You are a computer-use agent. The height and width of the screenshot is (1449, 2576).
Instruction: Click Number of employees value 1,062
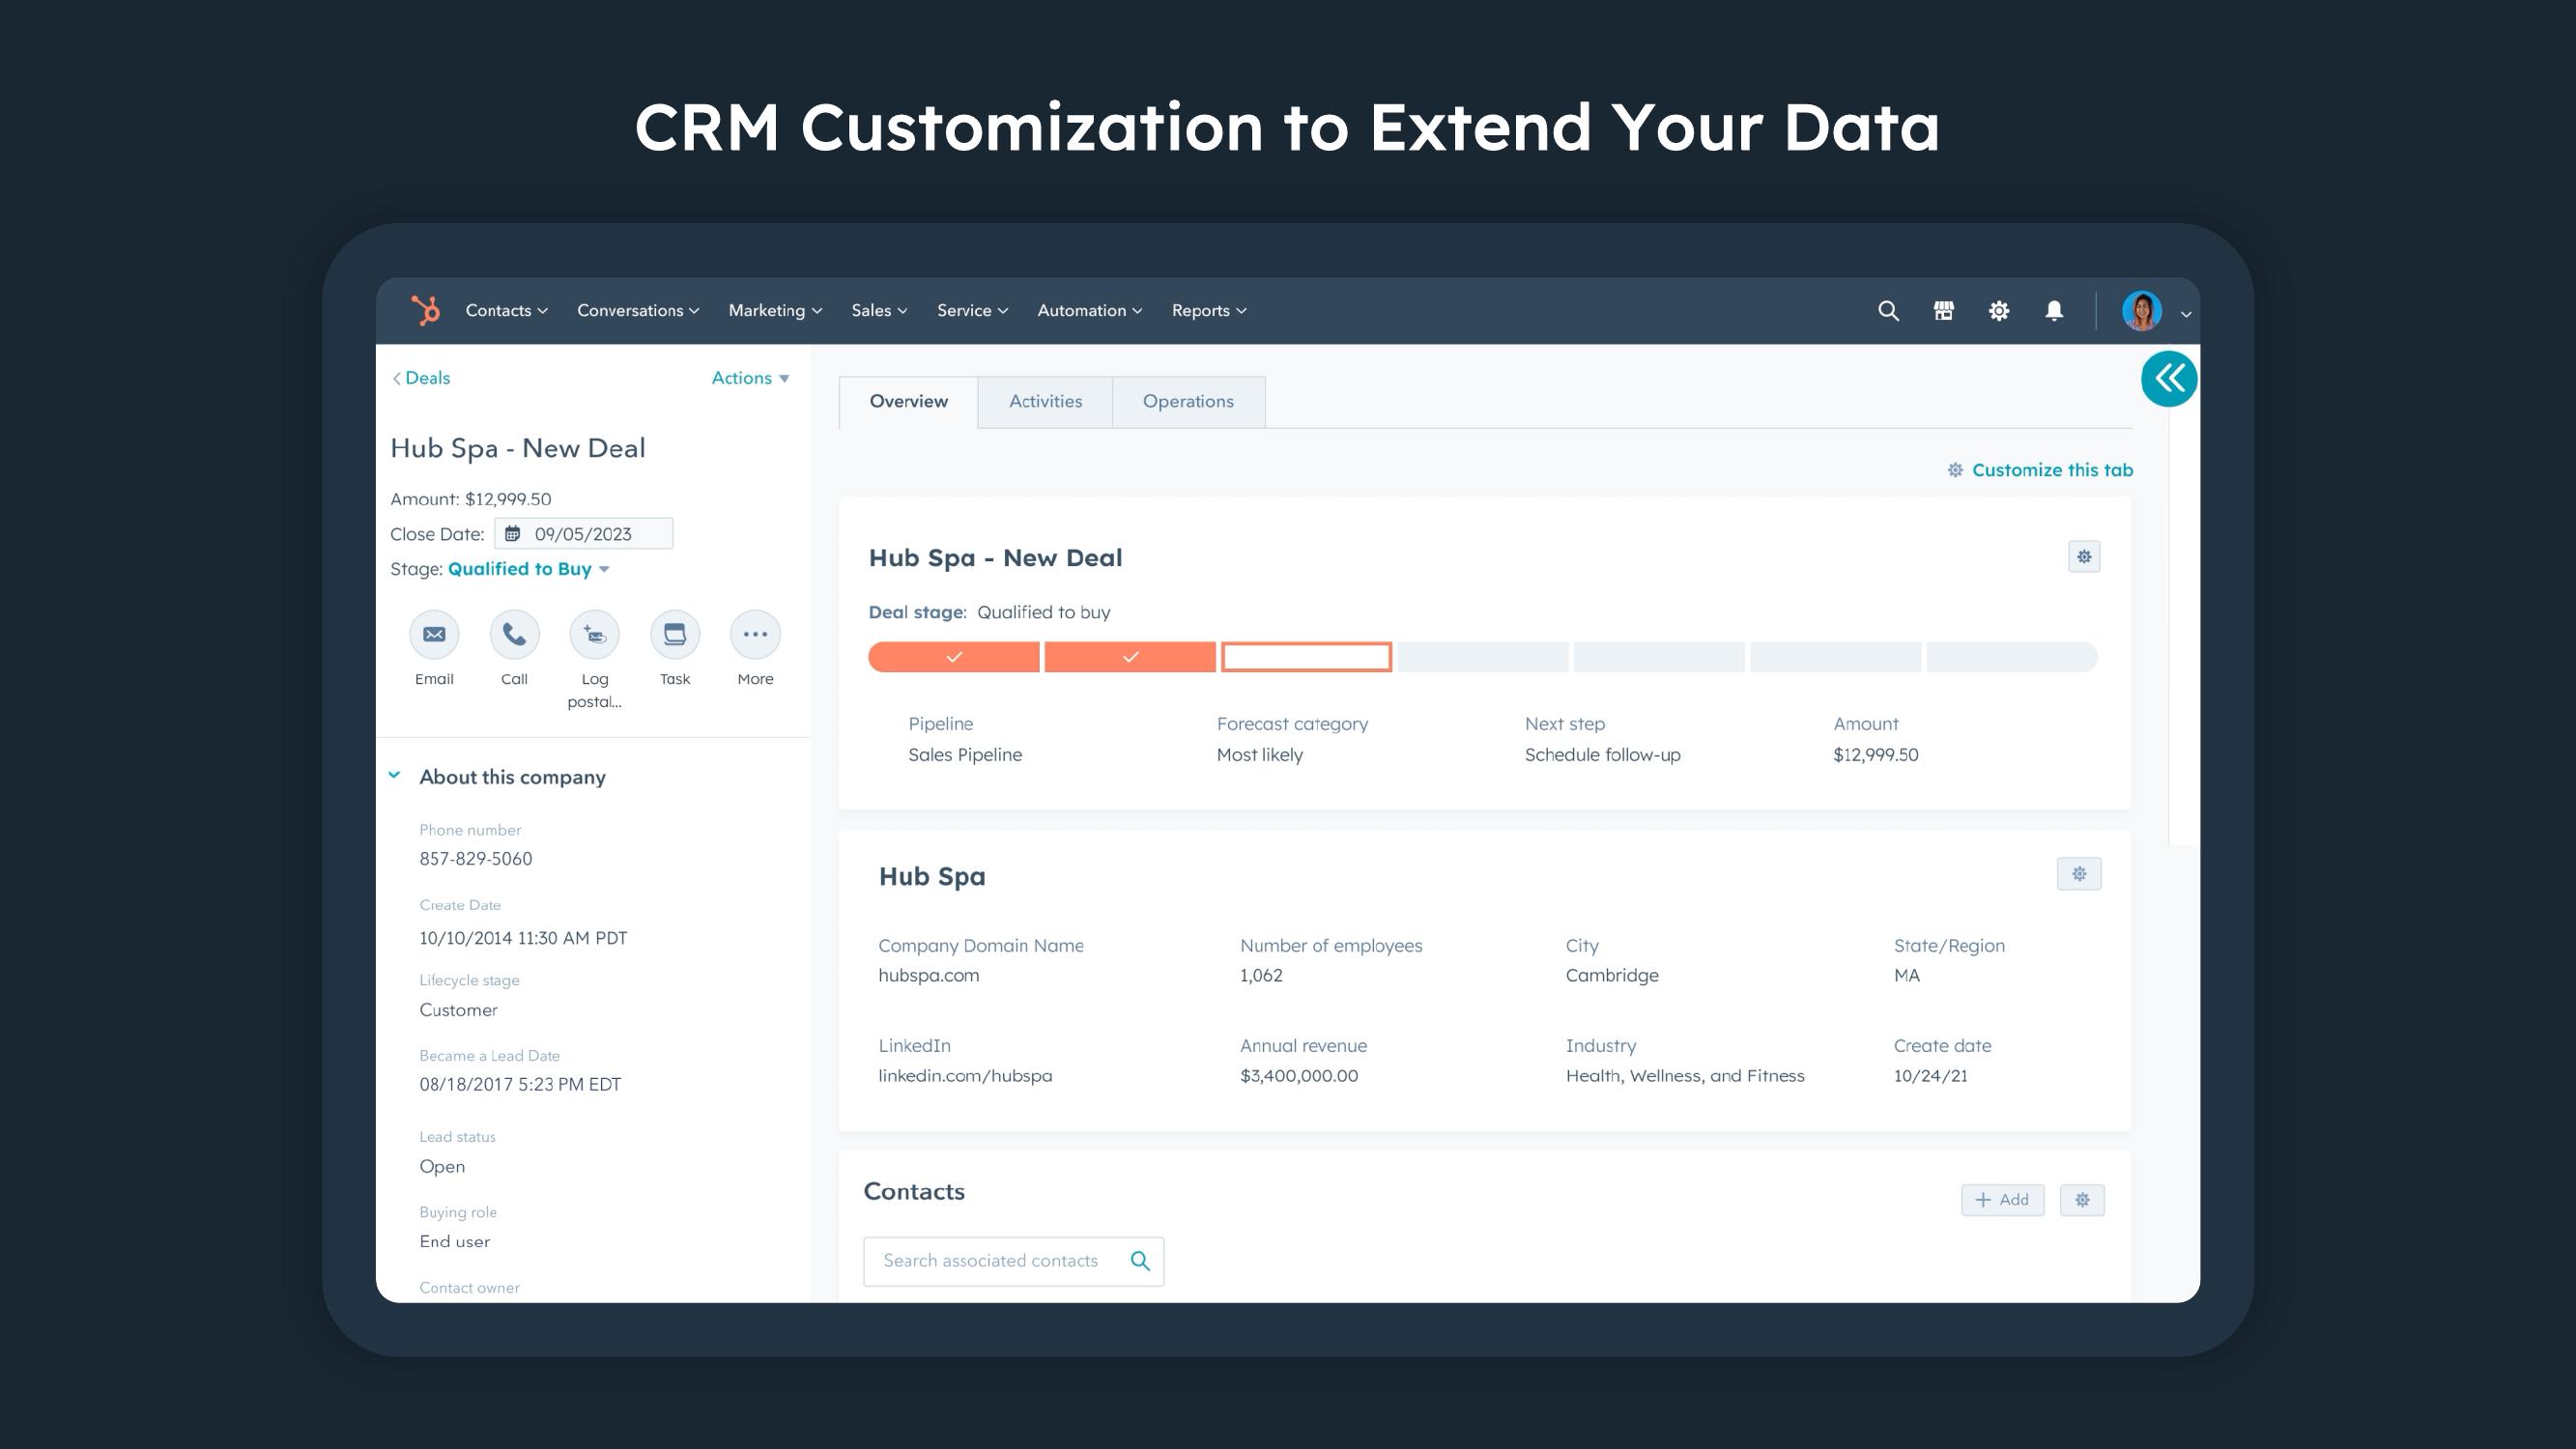point(1261,975)
